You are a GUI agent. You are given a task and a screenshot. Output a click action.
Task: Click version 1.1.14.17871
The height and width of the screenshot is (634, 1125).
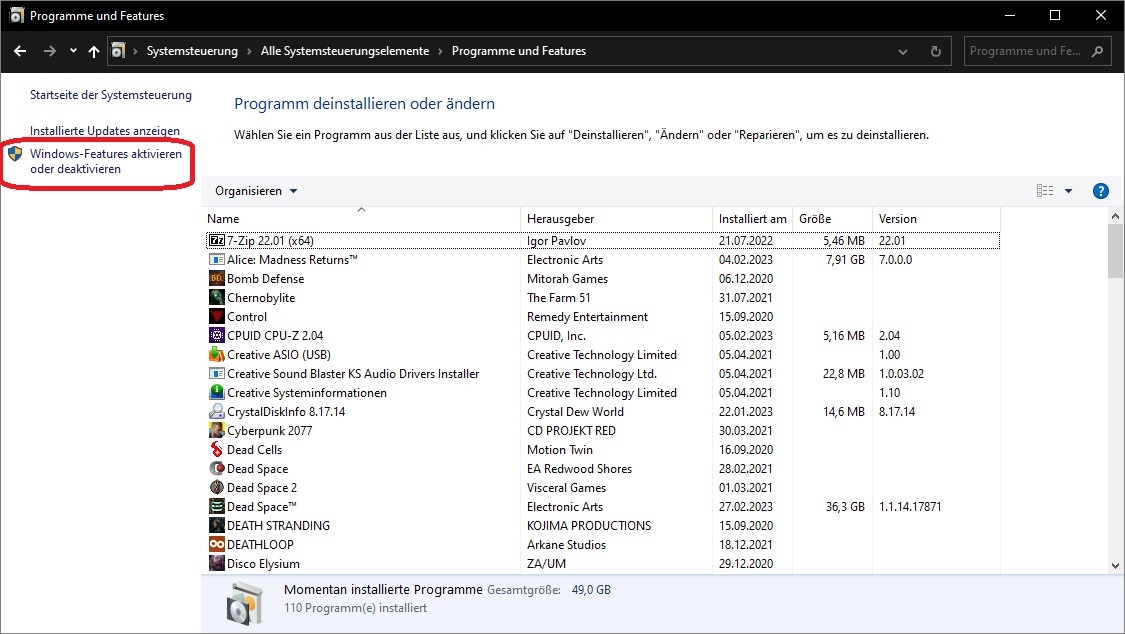pyautogui.click(x=910, y=506)
